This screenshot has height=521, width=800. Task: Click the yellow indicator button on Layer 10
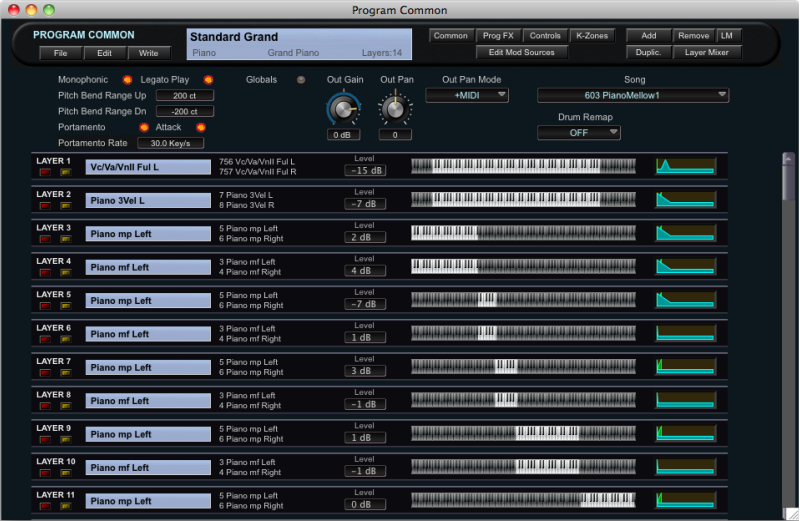[65, 472]
